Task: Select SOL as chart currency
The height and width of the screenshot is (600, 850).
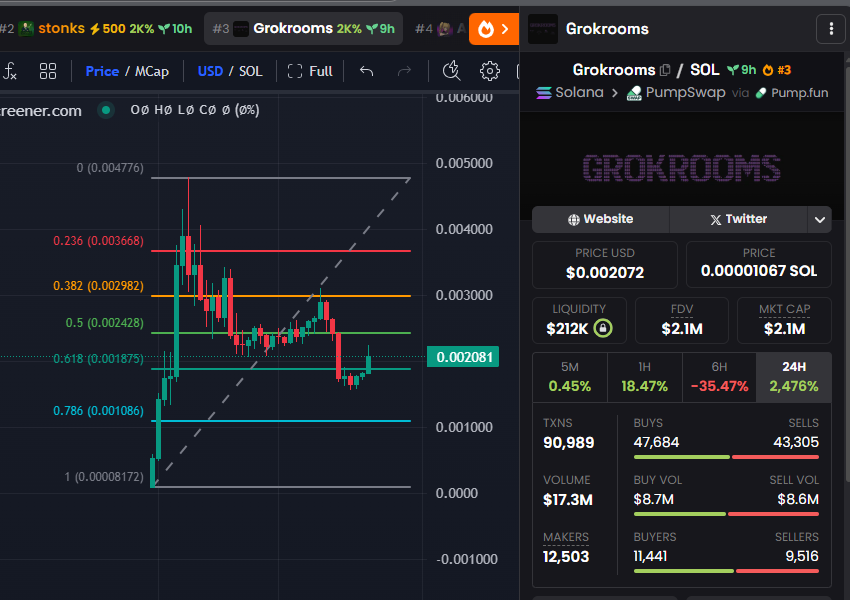Action: click(x=250, y=71)
